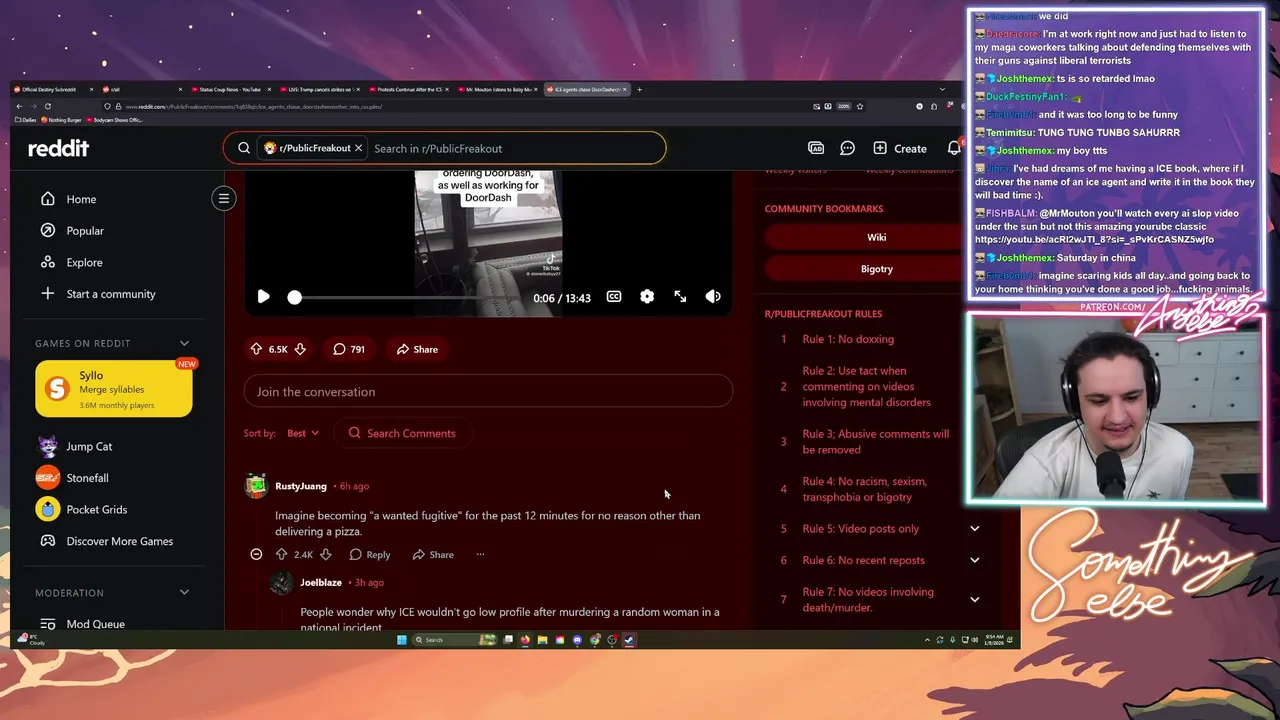This screenshot has width=1280, height=720.
Task: Switch to the Official Destiny Subreddit tab
Action: point(53,89)
